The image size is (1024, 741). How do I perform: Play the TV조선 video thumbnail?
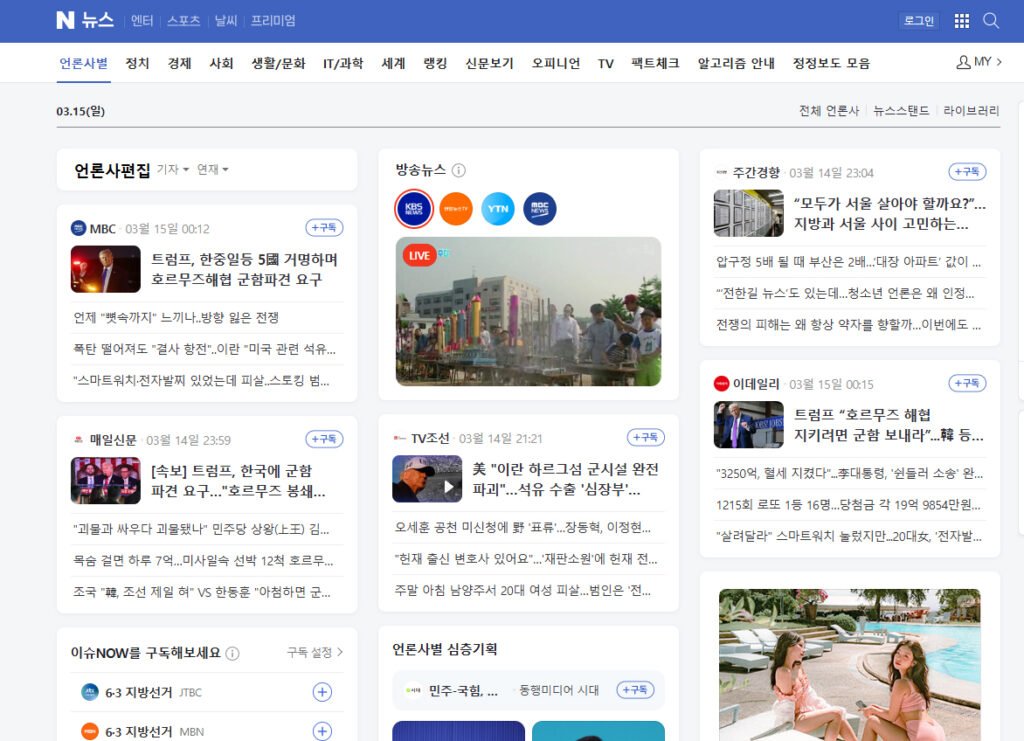(427, 479)
